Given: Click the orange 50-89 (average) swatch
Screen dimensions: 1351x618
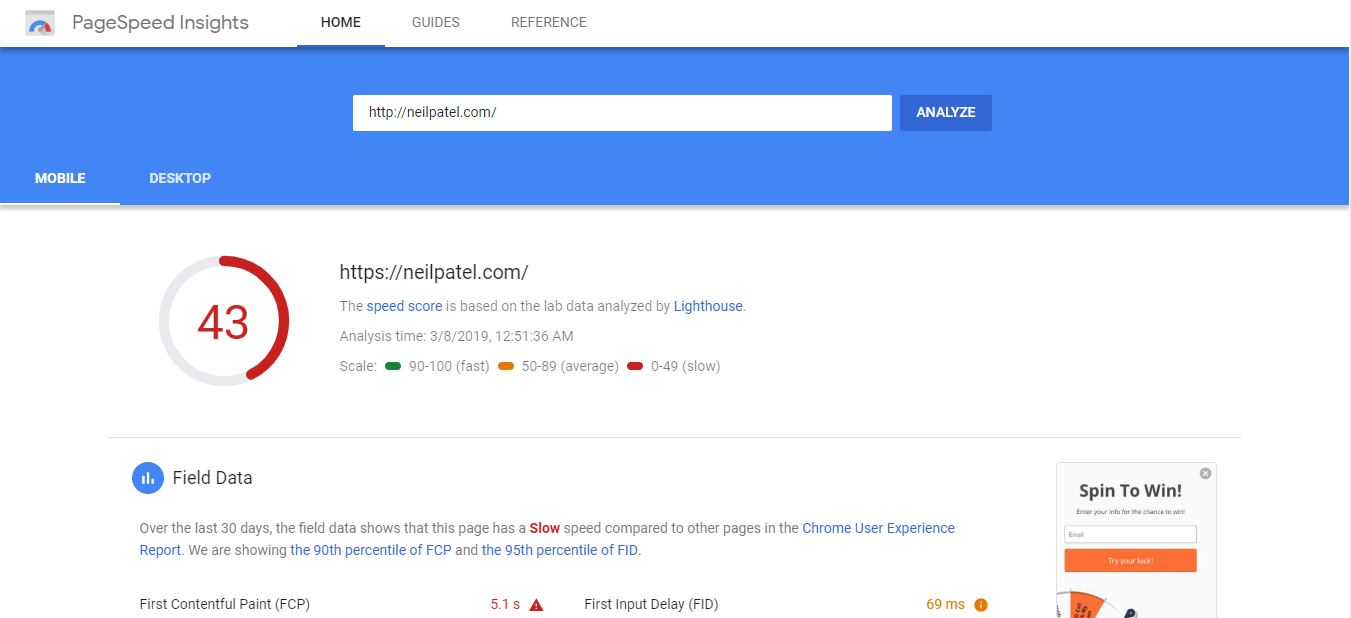Looking at the screenshot, I should tap(506, 366).
